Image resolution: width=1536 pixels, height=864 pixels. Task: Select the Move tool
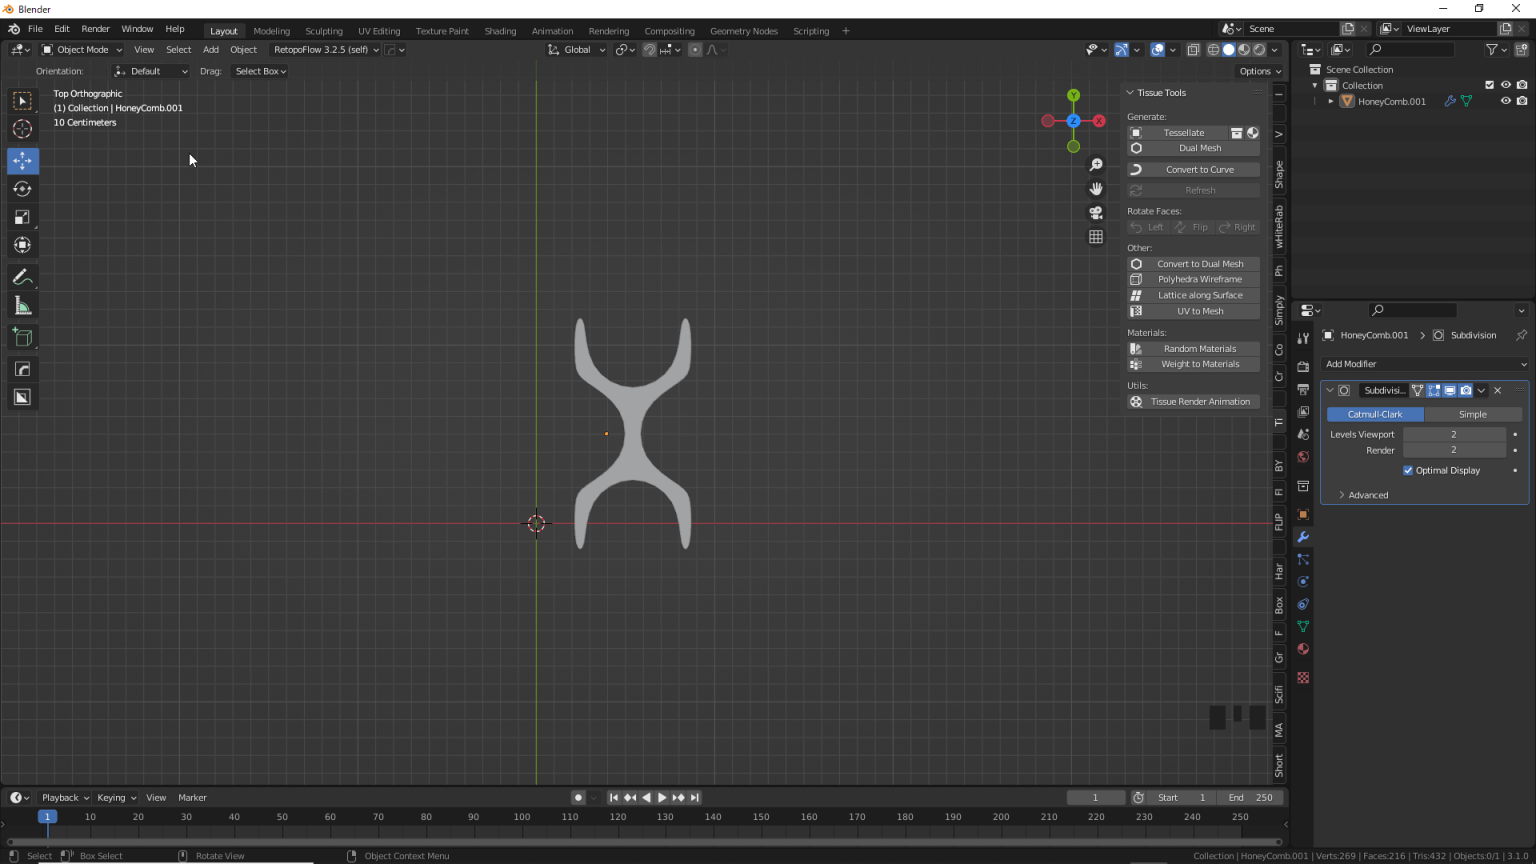coord(22,160)
